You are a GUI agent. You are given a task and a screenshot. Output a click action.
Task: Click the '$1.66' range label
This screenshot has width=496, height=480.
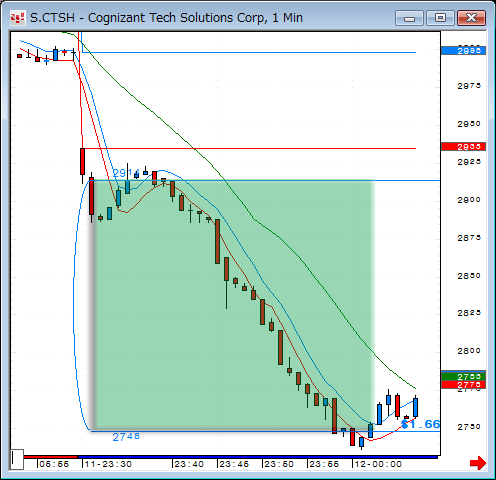pyautogui.click(x=421, y=424)
